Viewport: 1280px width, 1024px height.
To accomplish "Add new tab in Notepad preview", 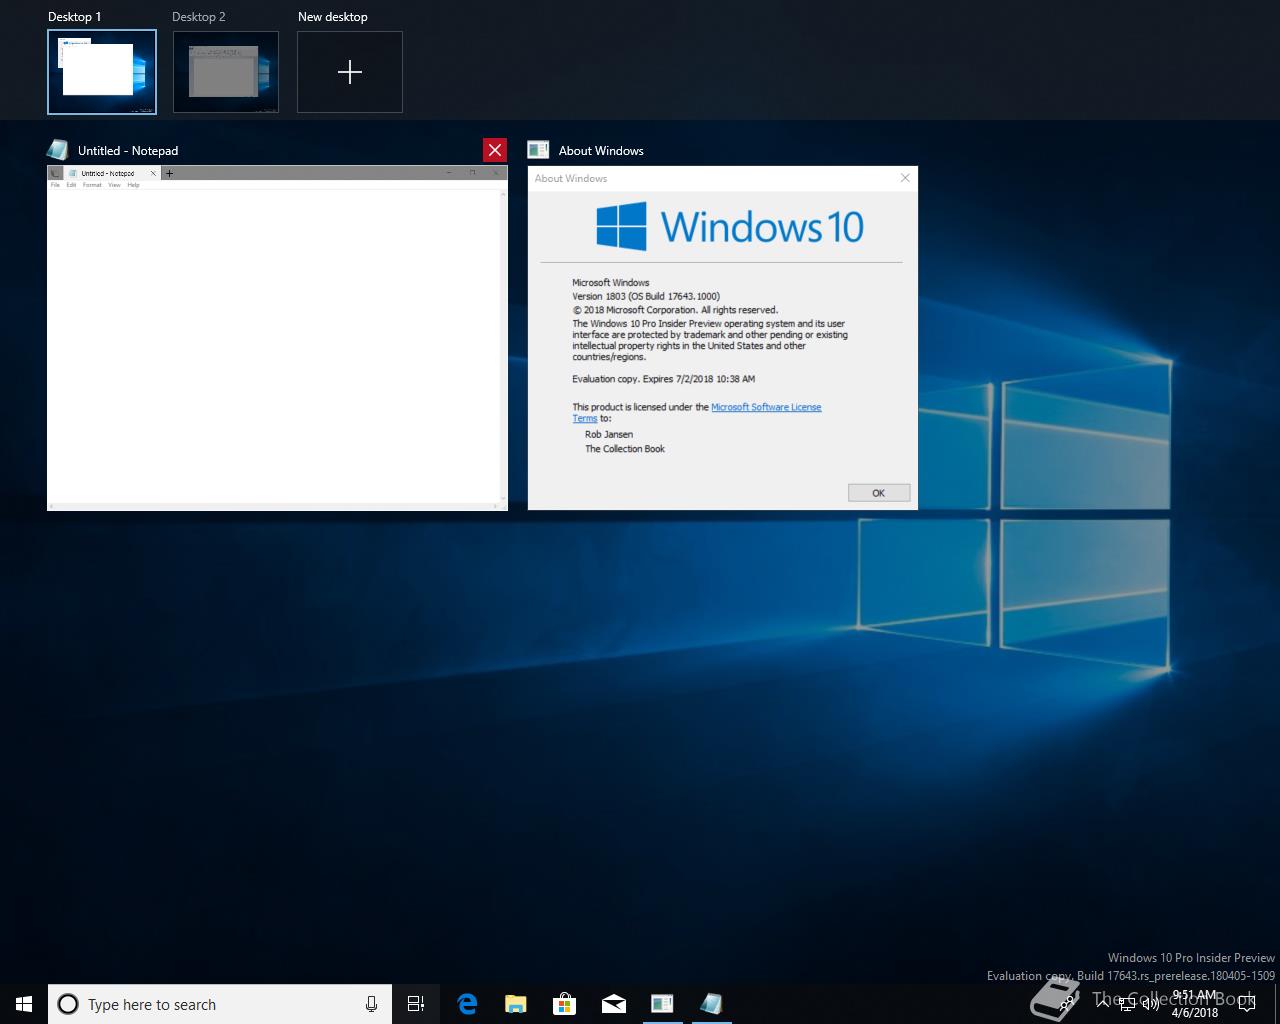I will [x=169, y=173].
